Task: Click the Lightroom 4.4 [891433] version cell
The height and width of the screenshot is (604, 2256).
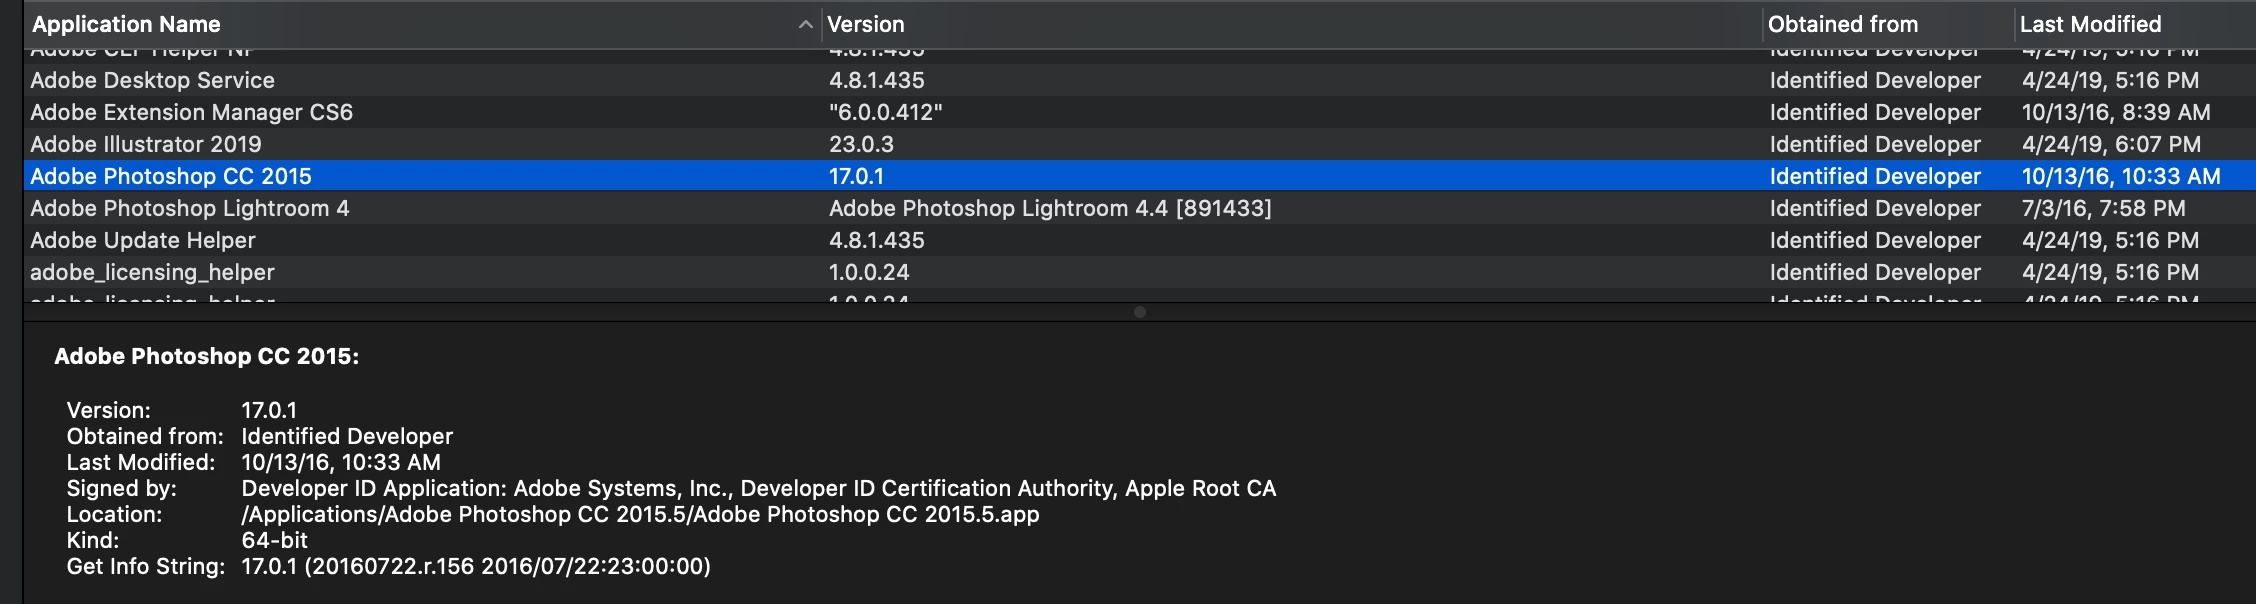Action: [1050, 208]
